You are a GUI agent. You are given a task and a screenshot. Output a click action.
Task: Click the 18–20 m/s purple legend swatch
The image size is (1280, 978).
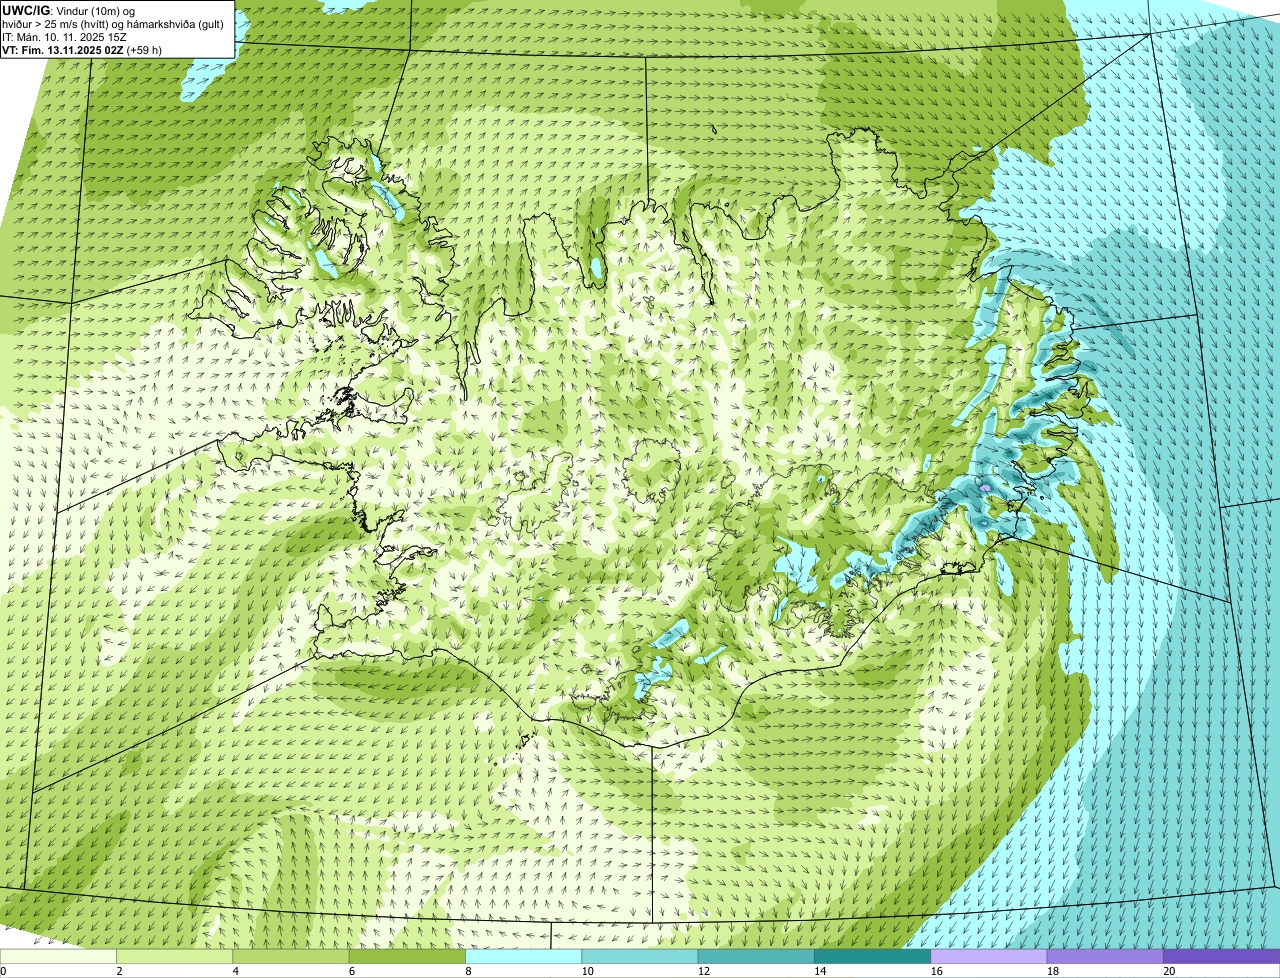pyautogui.click(x=1105, y=956)
